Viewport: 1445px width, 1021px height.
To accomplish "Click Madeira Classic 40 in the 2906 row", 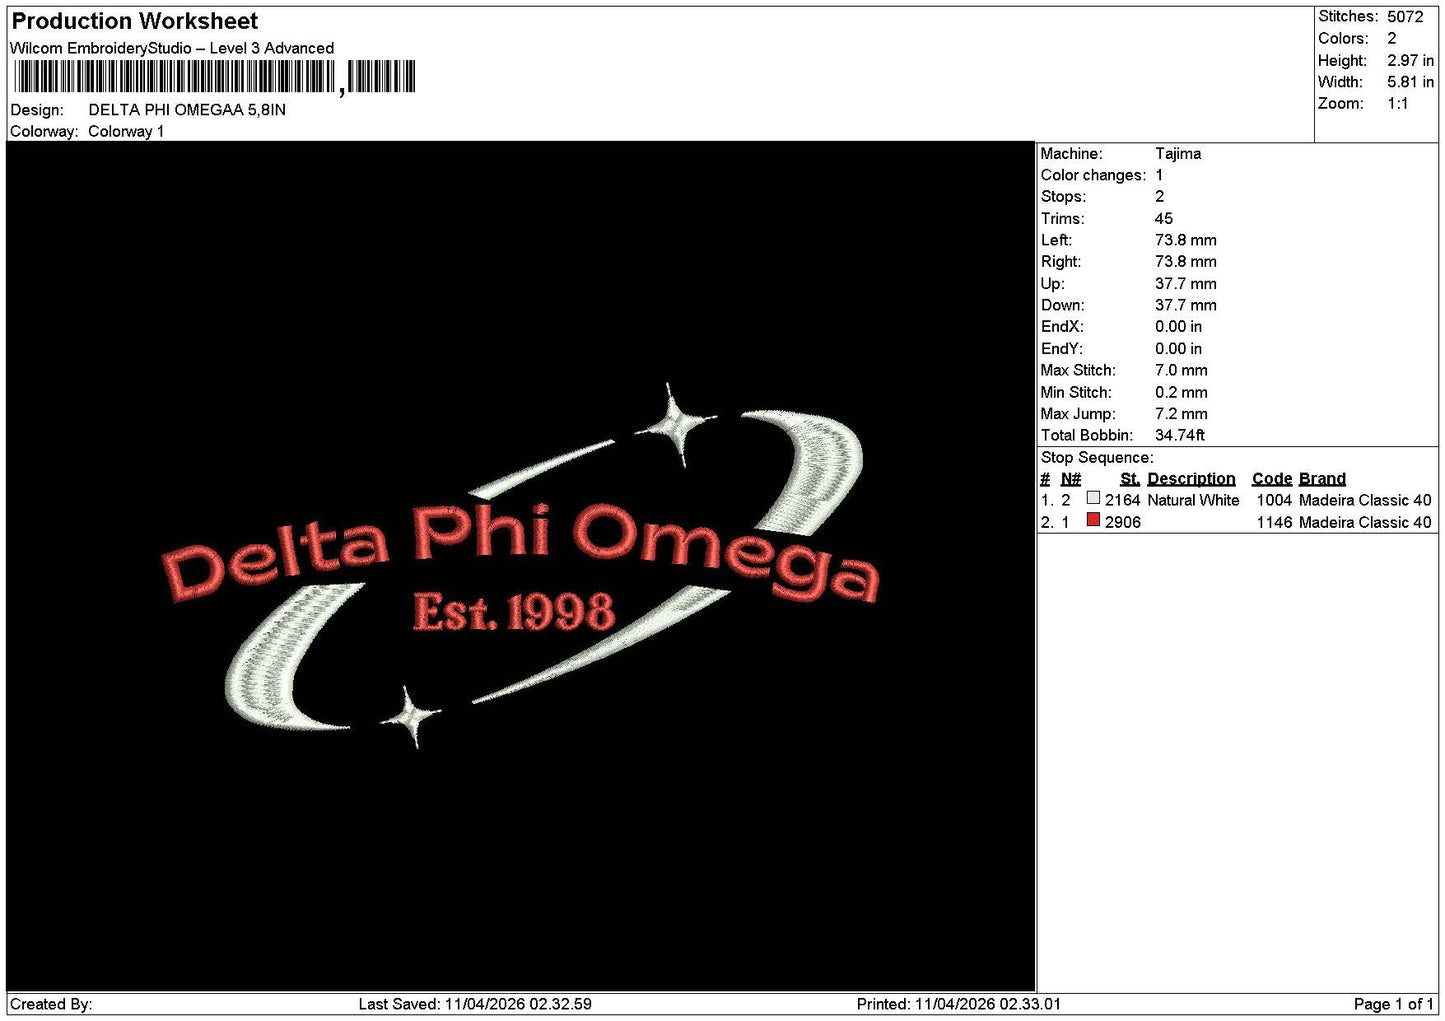I will tap(1365, 522).
